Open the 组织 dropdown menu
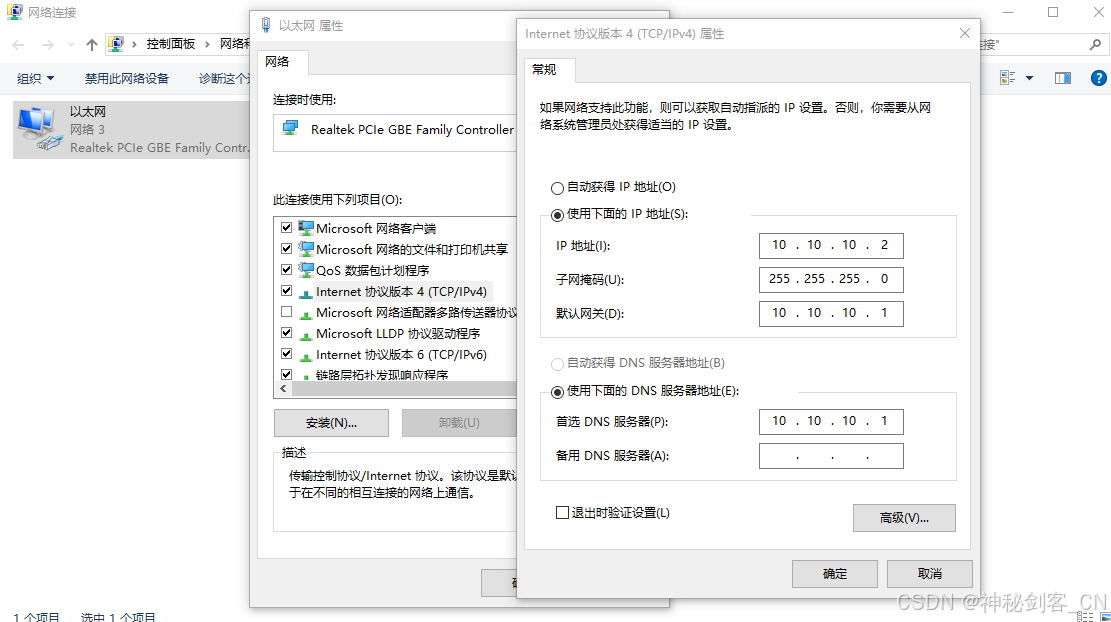Image resolution: width=1111 pixels, height=622 pixels. tap(35, 78)
